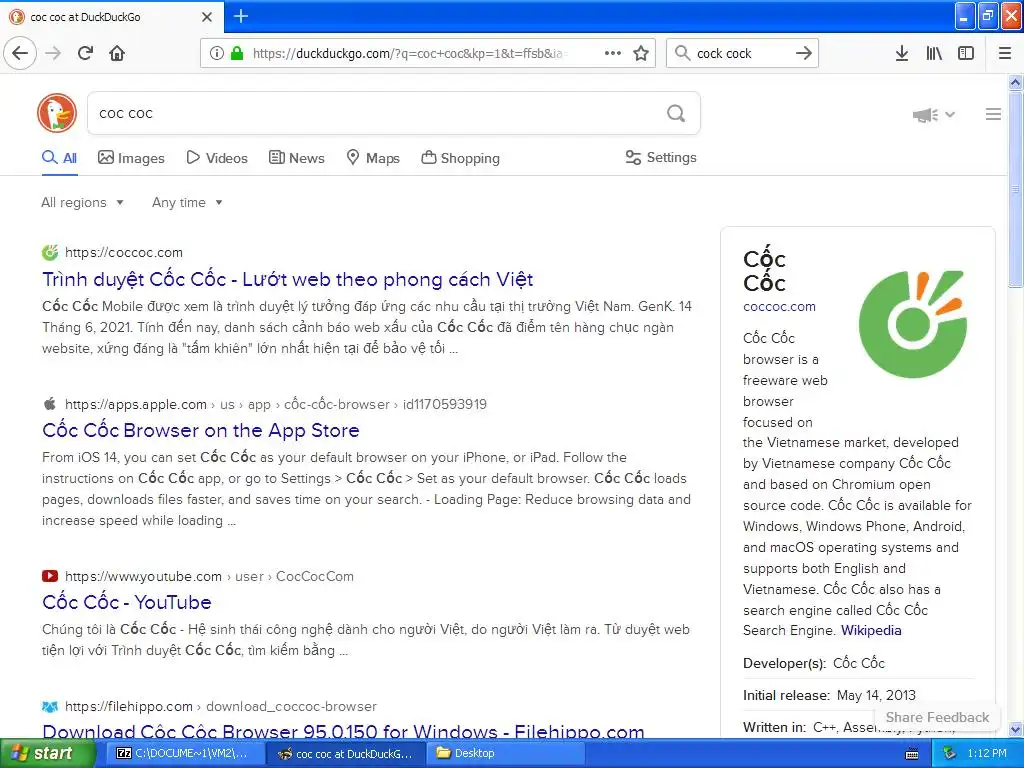
Task: Click the Developer(s) Cốc Cốc text
Action: [x=814, y=663]
